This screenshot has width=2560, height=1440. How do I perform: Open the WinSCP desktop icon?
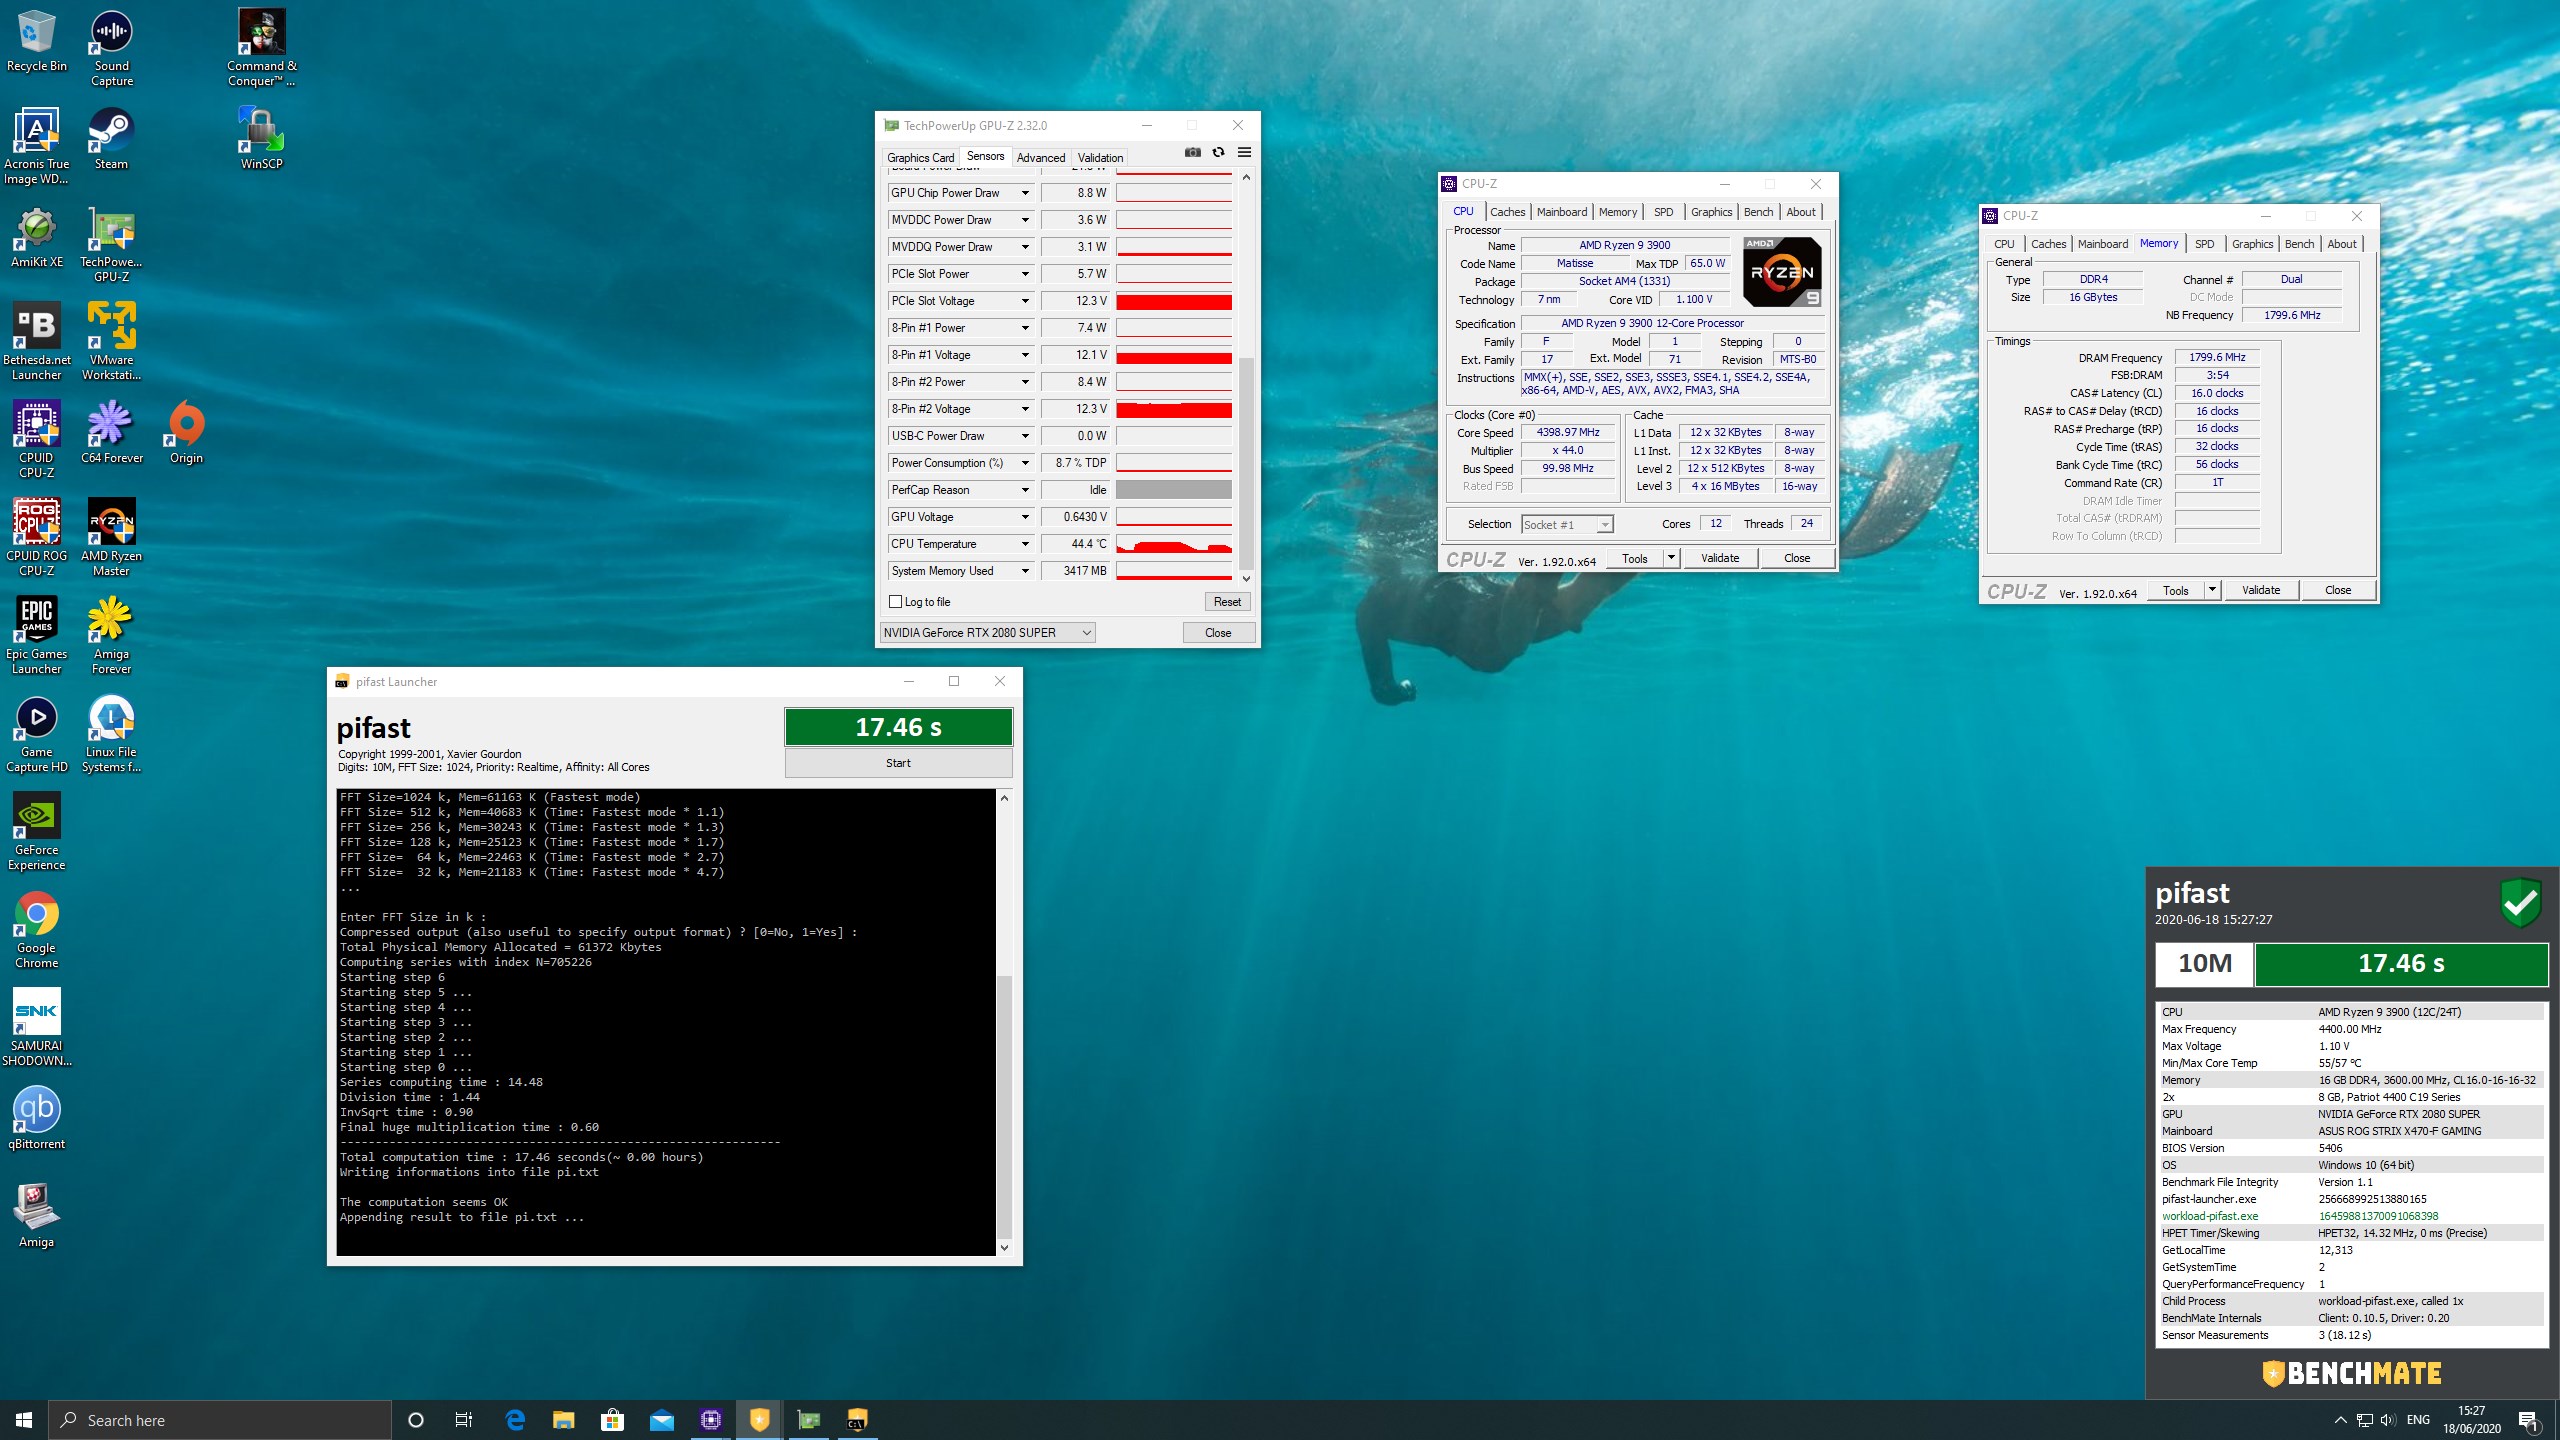261,139
